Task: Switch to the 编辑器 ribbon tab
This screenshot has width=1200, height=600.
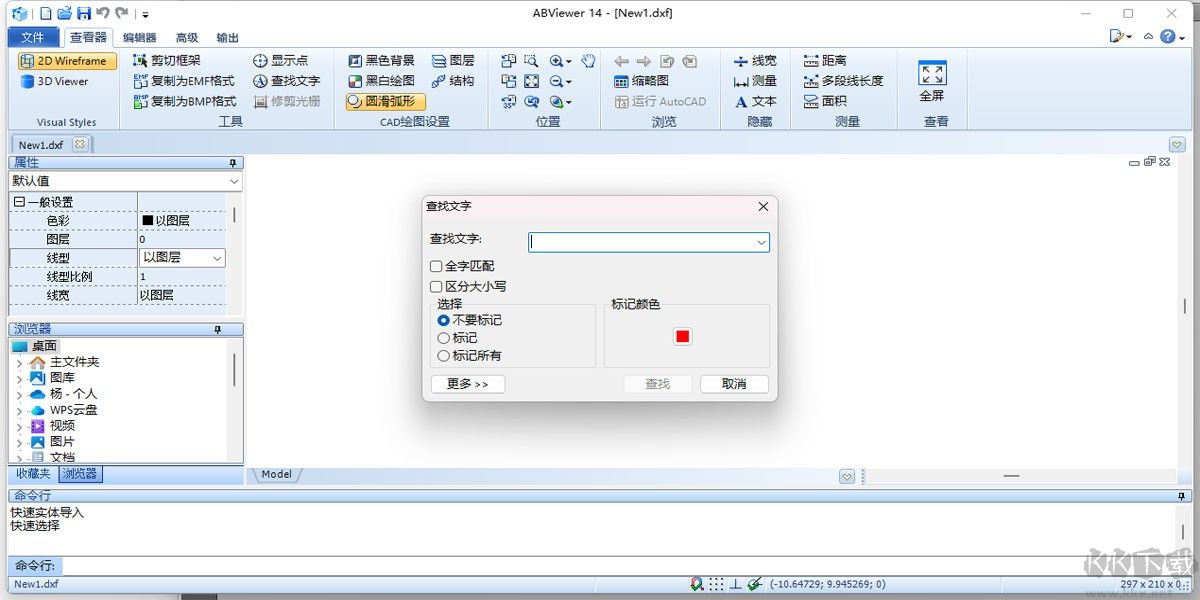Action: 139,37
